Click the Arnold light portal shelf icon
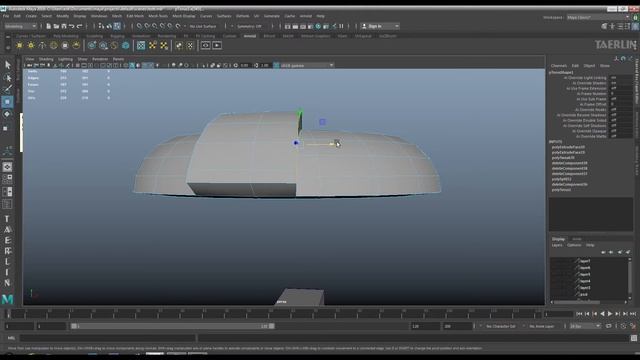 coord(65,45)
